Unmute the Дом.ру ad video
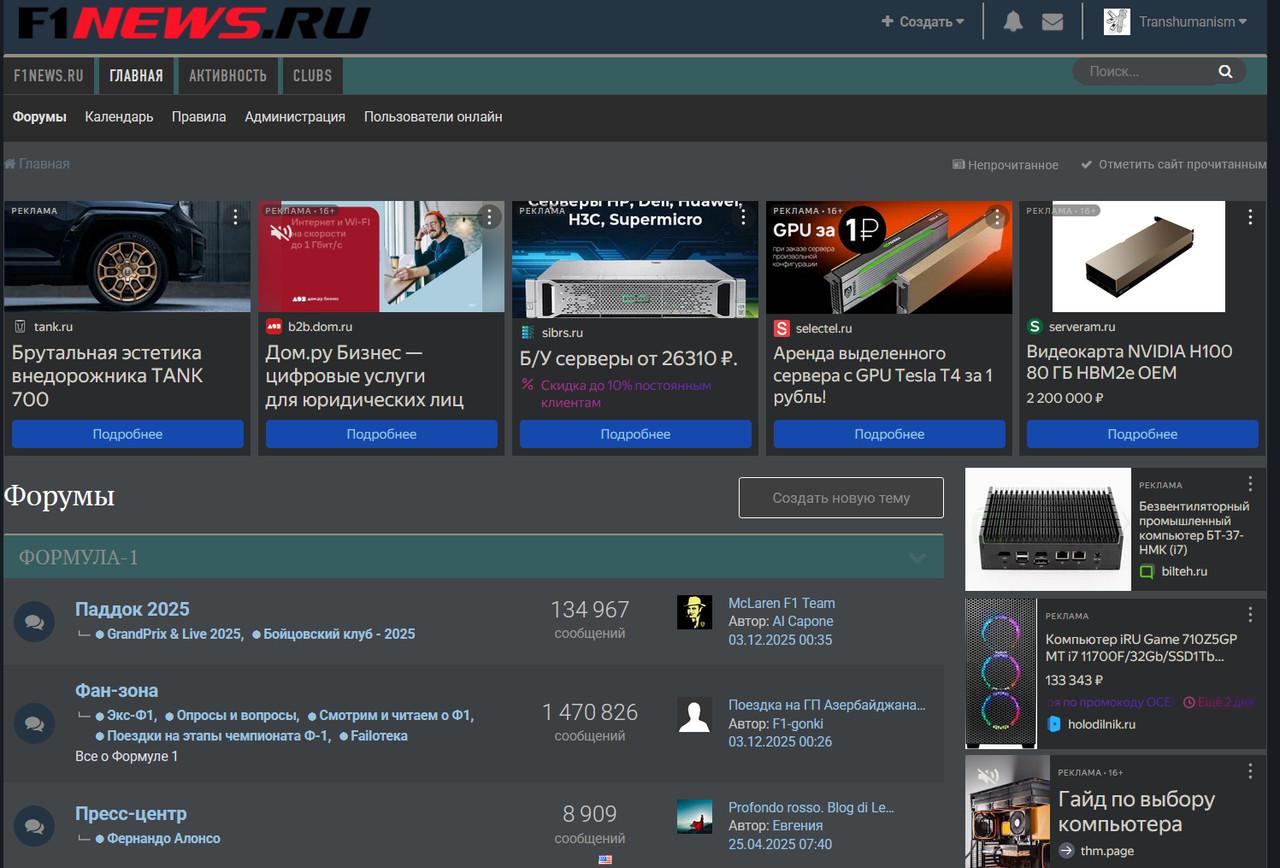 (x=281, y=234)
